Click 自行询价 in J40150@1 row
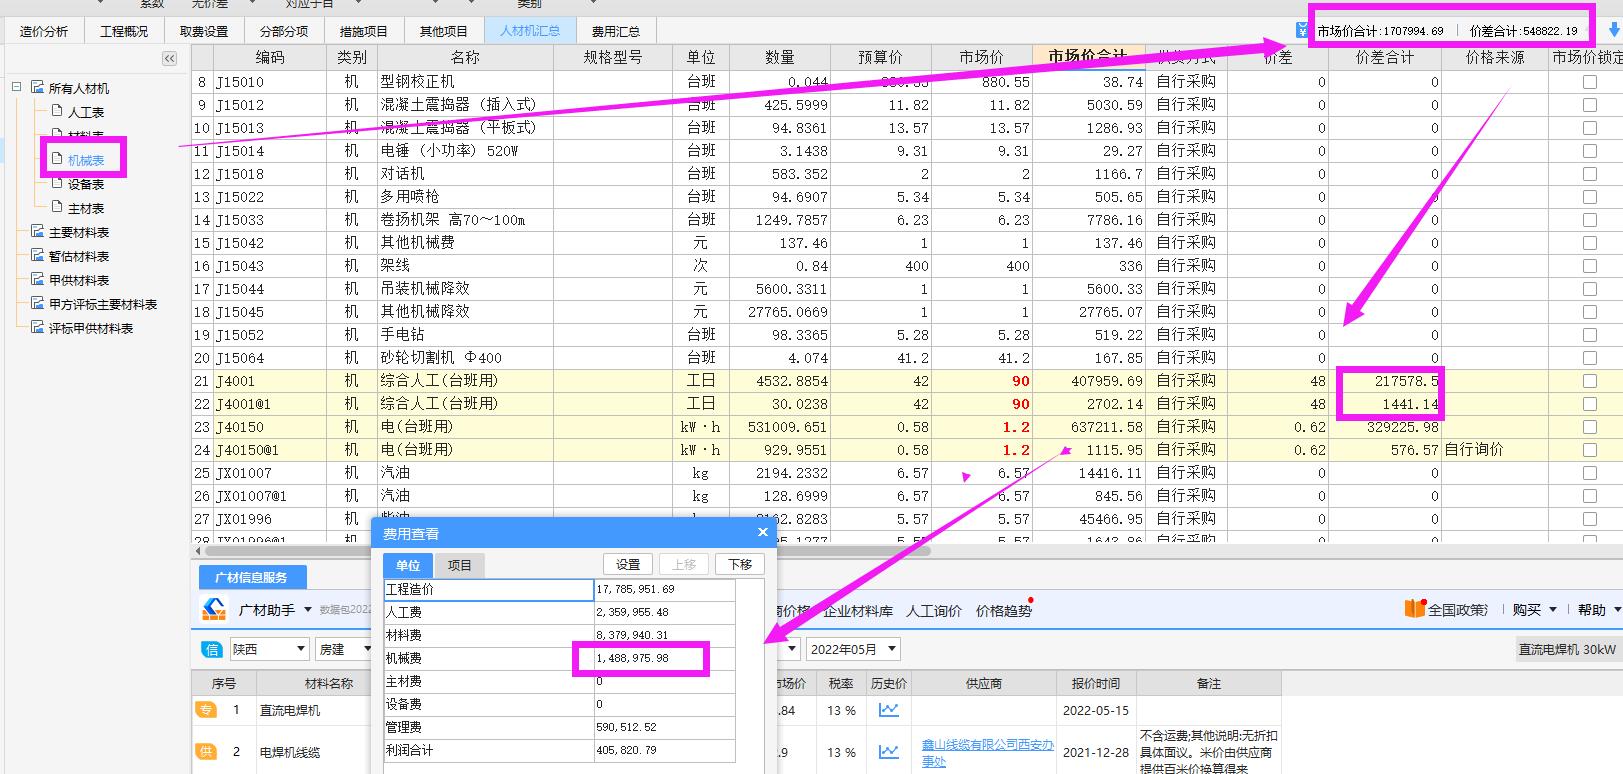1623x774 pixels. tap(1474, 450)
